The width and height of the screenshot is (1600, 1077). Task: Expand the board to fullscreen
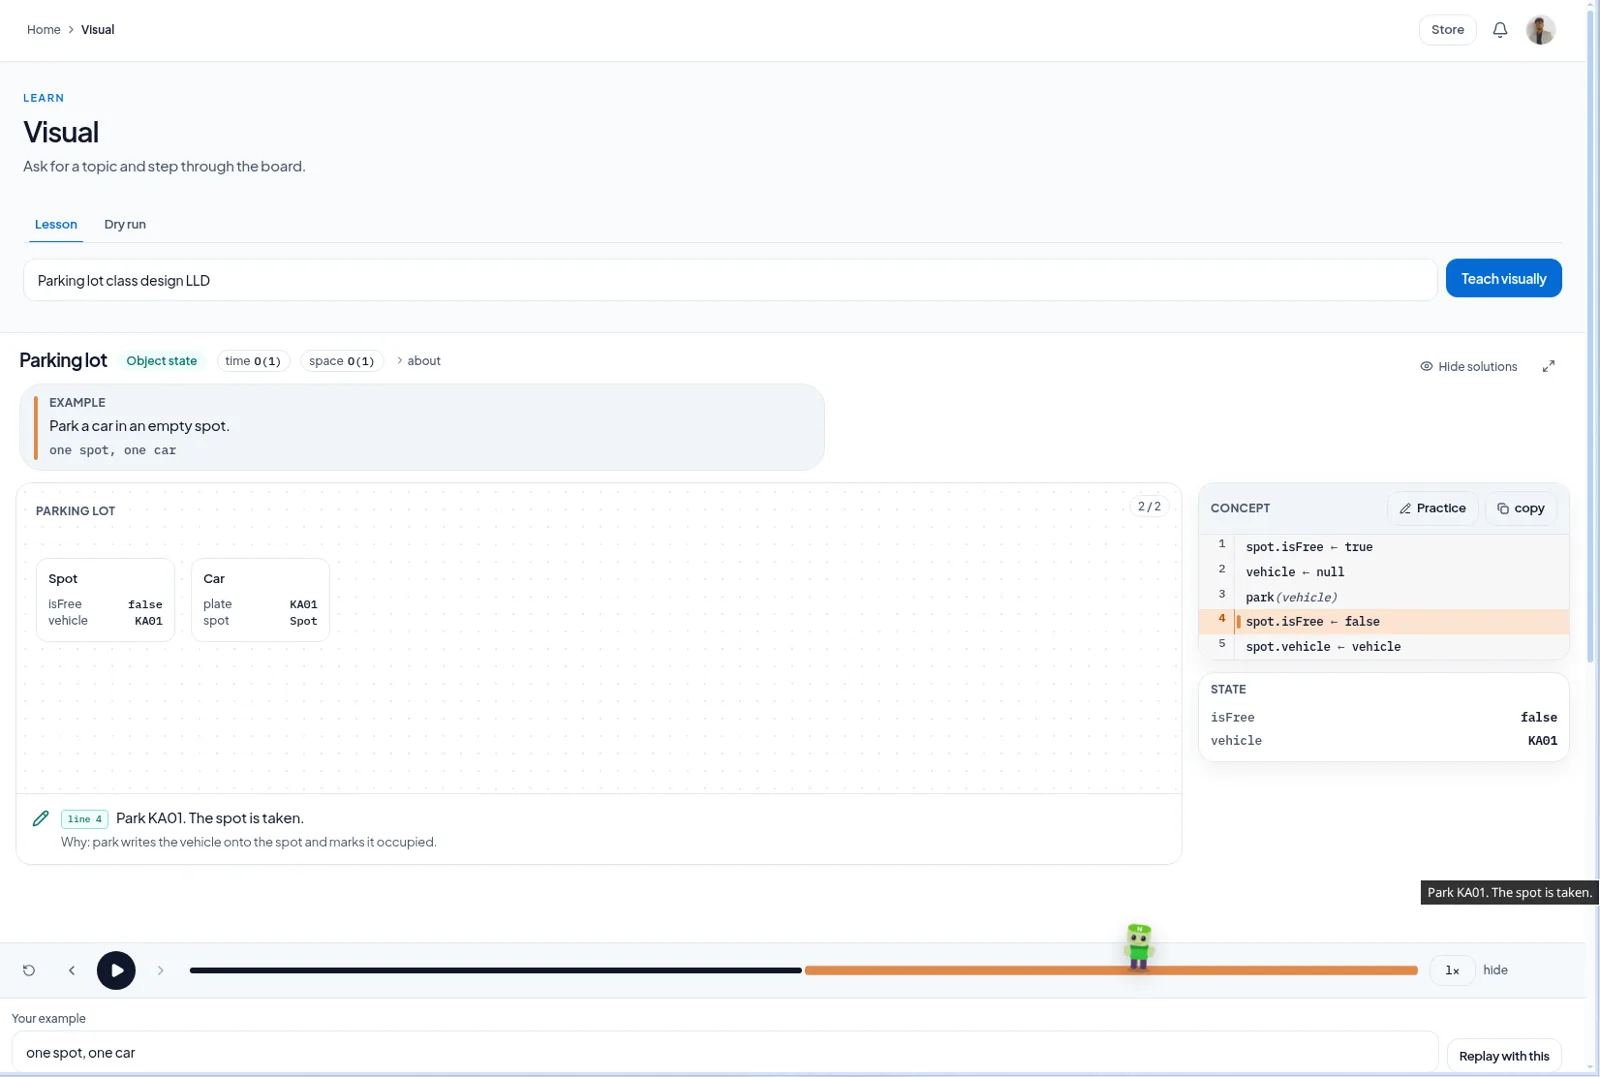tap(1548, 366)
